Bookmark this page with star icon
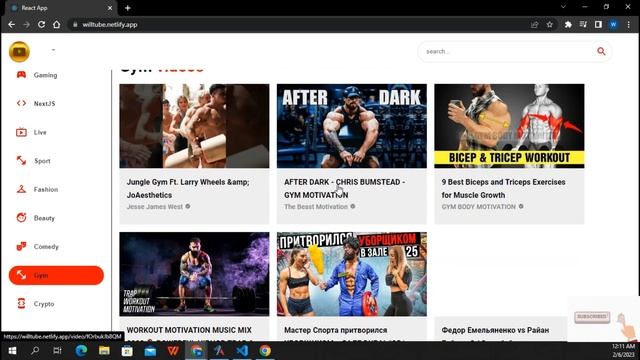640x360 pixels. (x=550, y=24)
